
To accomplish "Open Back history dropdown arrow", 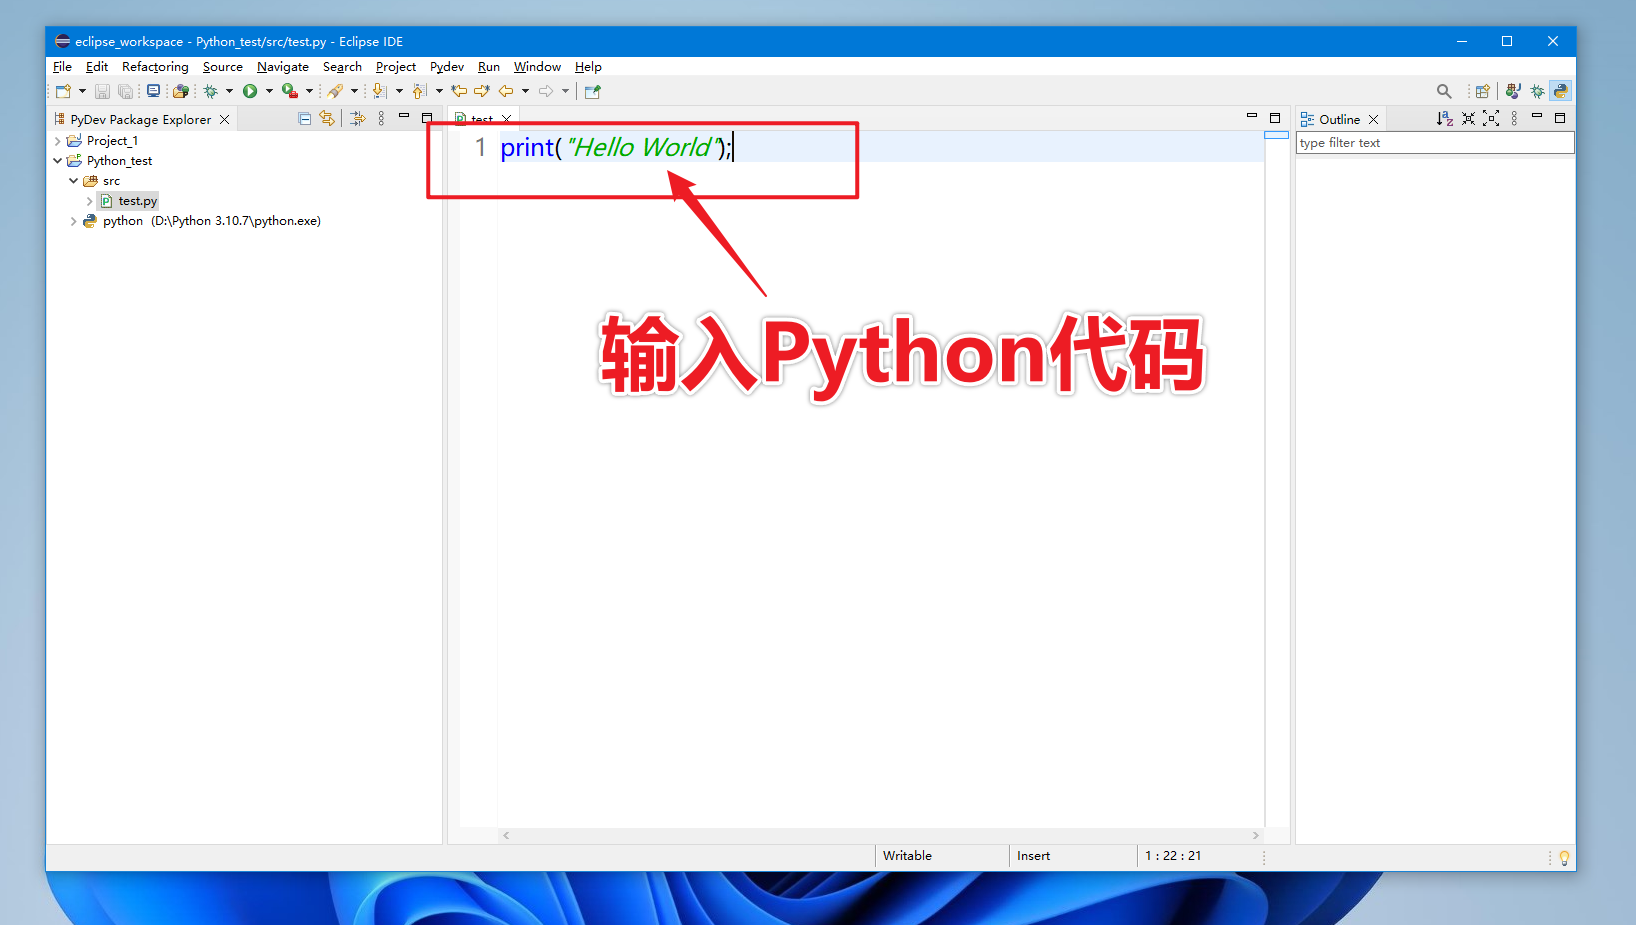I will 525,91.
